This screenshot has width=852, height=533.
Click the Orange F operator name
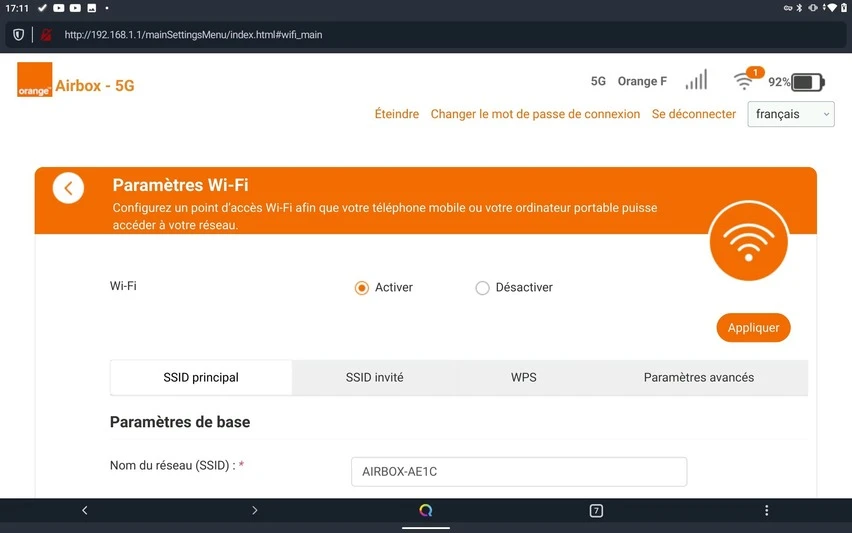642,81
